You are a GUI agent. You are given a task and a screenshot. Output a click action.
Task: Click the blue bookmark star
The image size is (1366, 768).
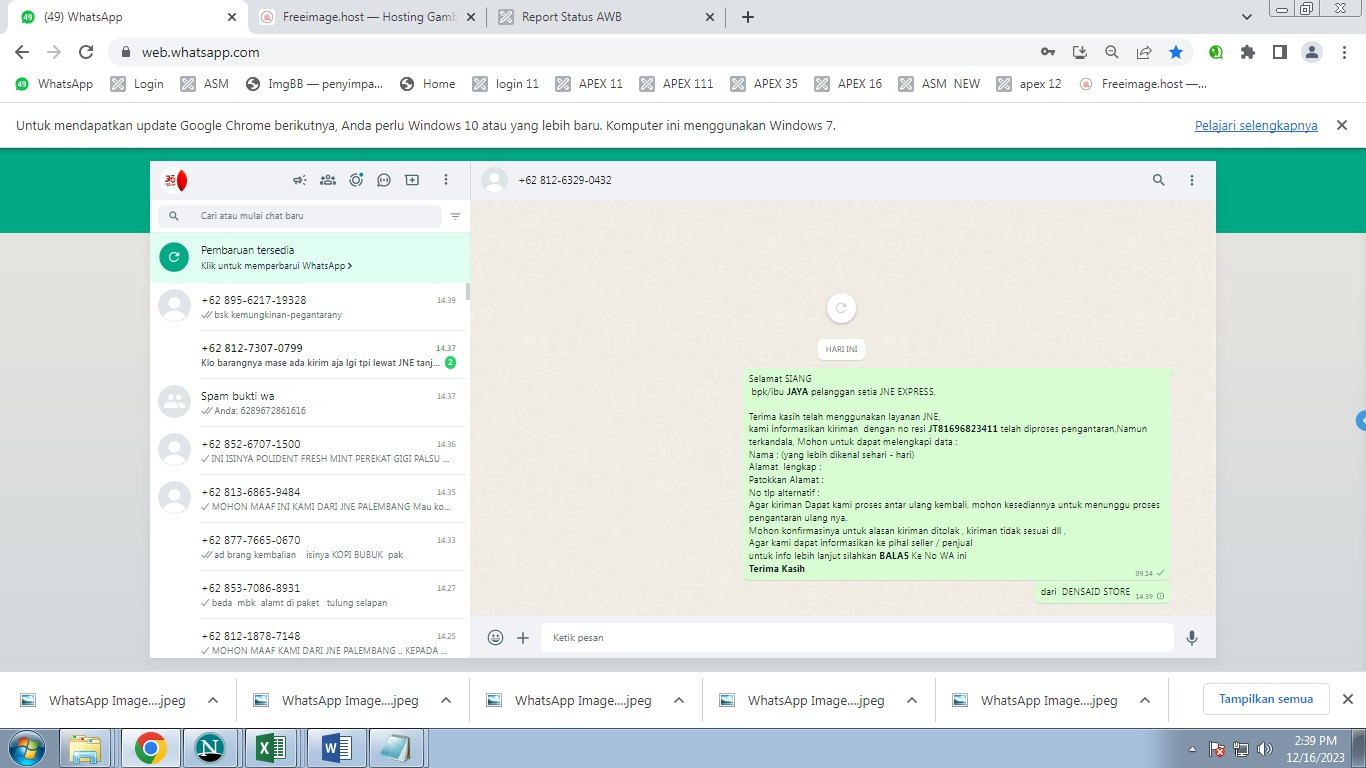(x=1176, y=52)
